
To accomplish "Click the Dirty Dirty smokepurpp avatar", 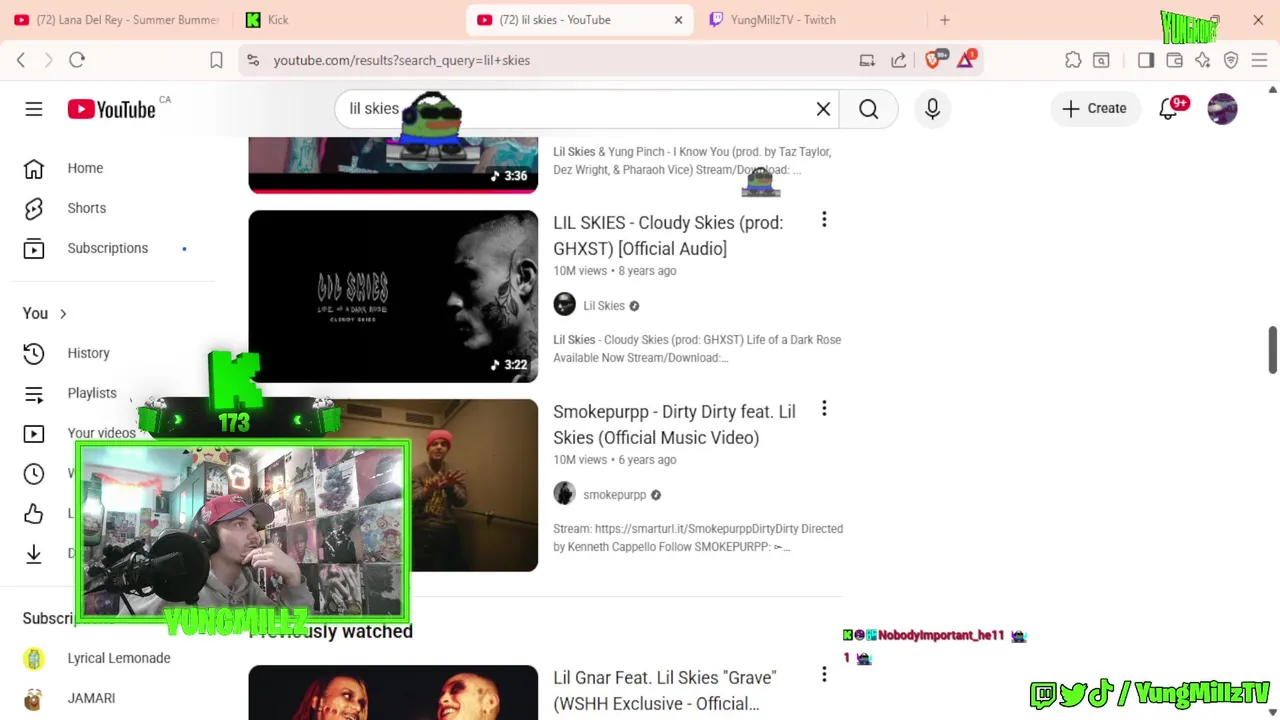I will 565,494.
